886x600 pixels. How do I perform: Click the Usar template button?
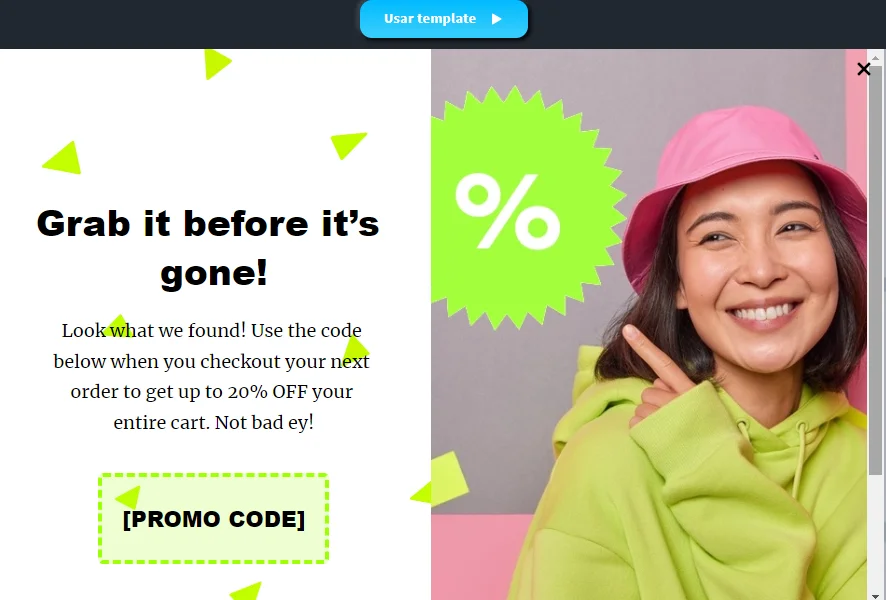[x=444, y=19]
